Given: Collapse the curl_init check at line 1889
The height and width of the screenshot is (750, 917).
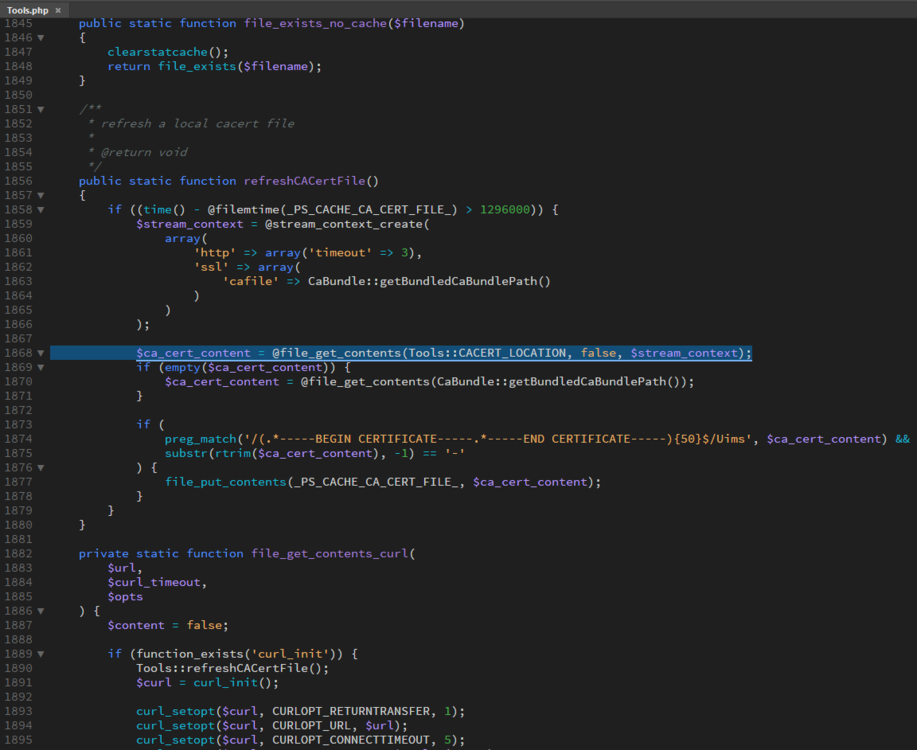Looking at the screenshot, I should [x=41, y=654].
